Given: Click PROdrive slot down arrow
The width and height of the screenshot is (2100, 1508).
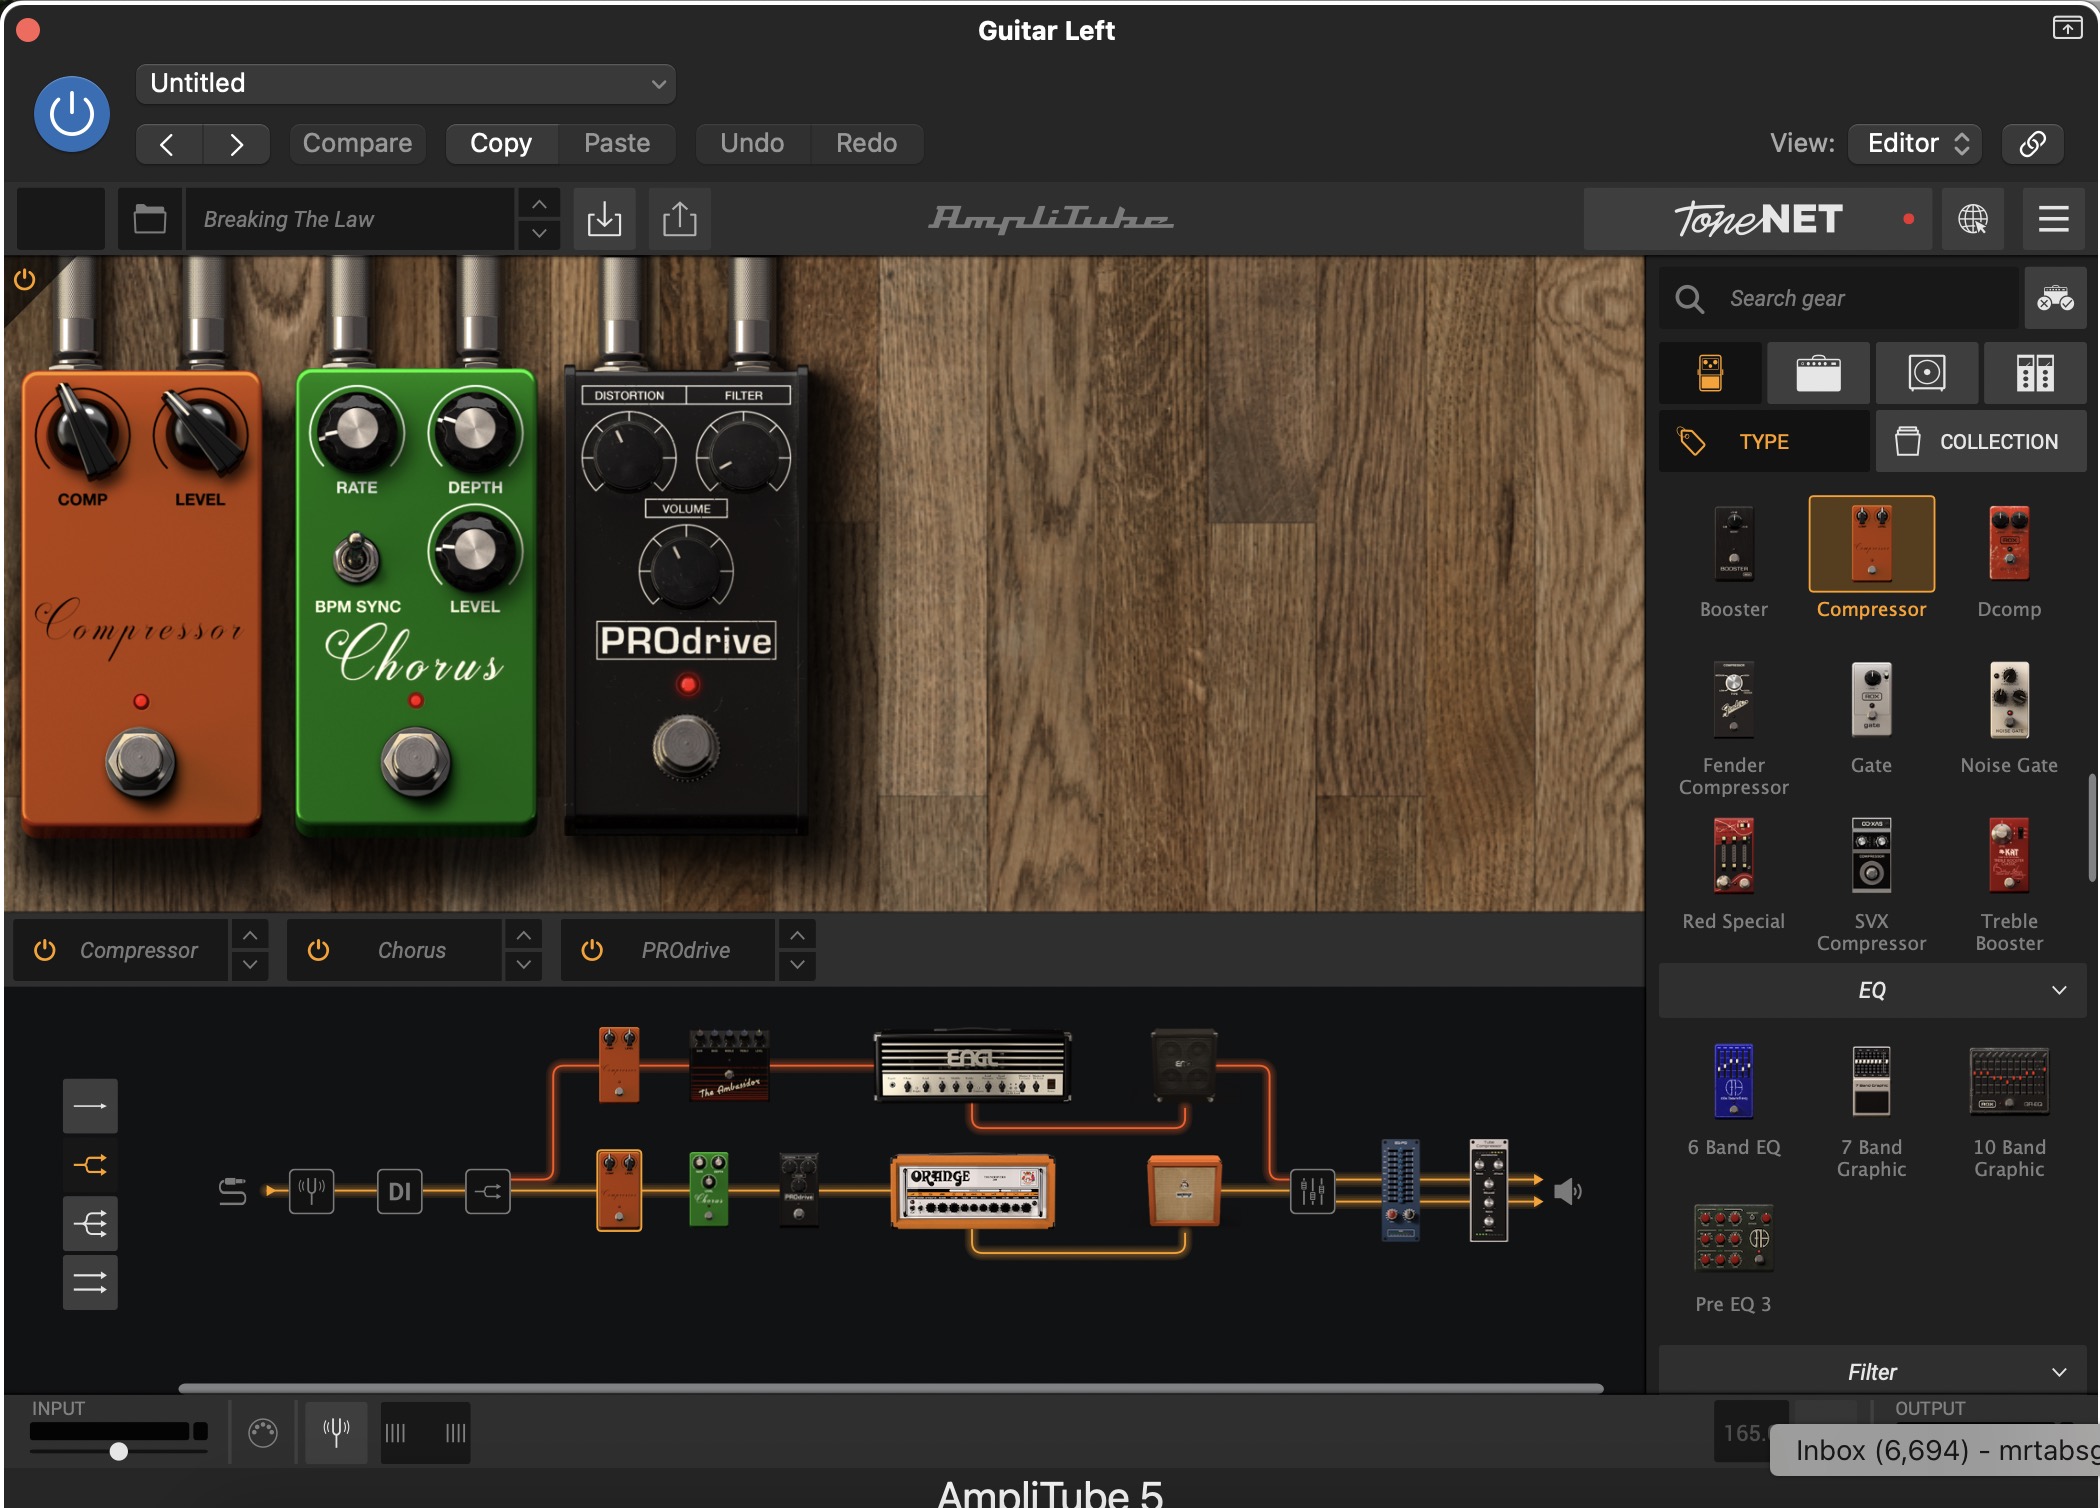Looking at the screenshot, I should (797, 965).
